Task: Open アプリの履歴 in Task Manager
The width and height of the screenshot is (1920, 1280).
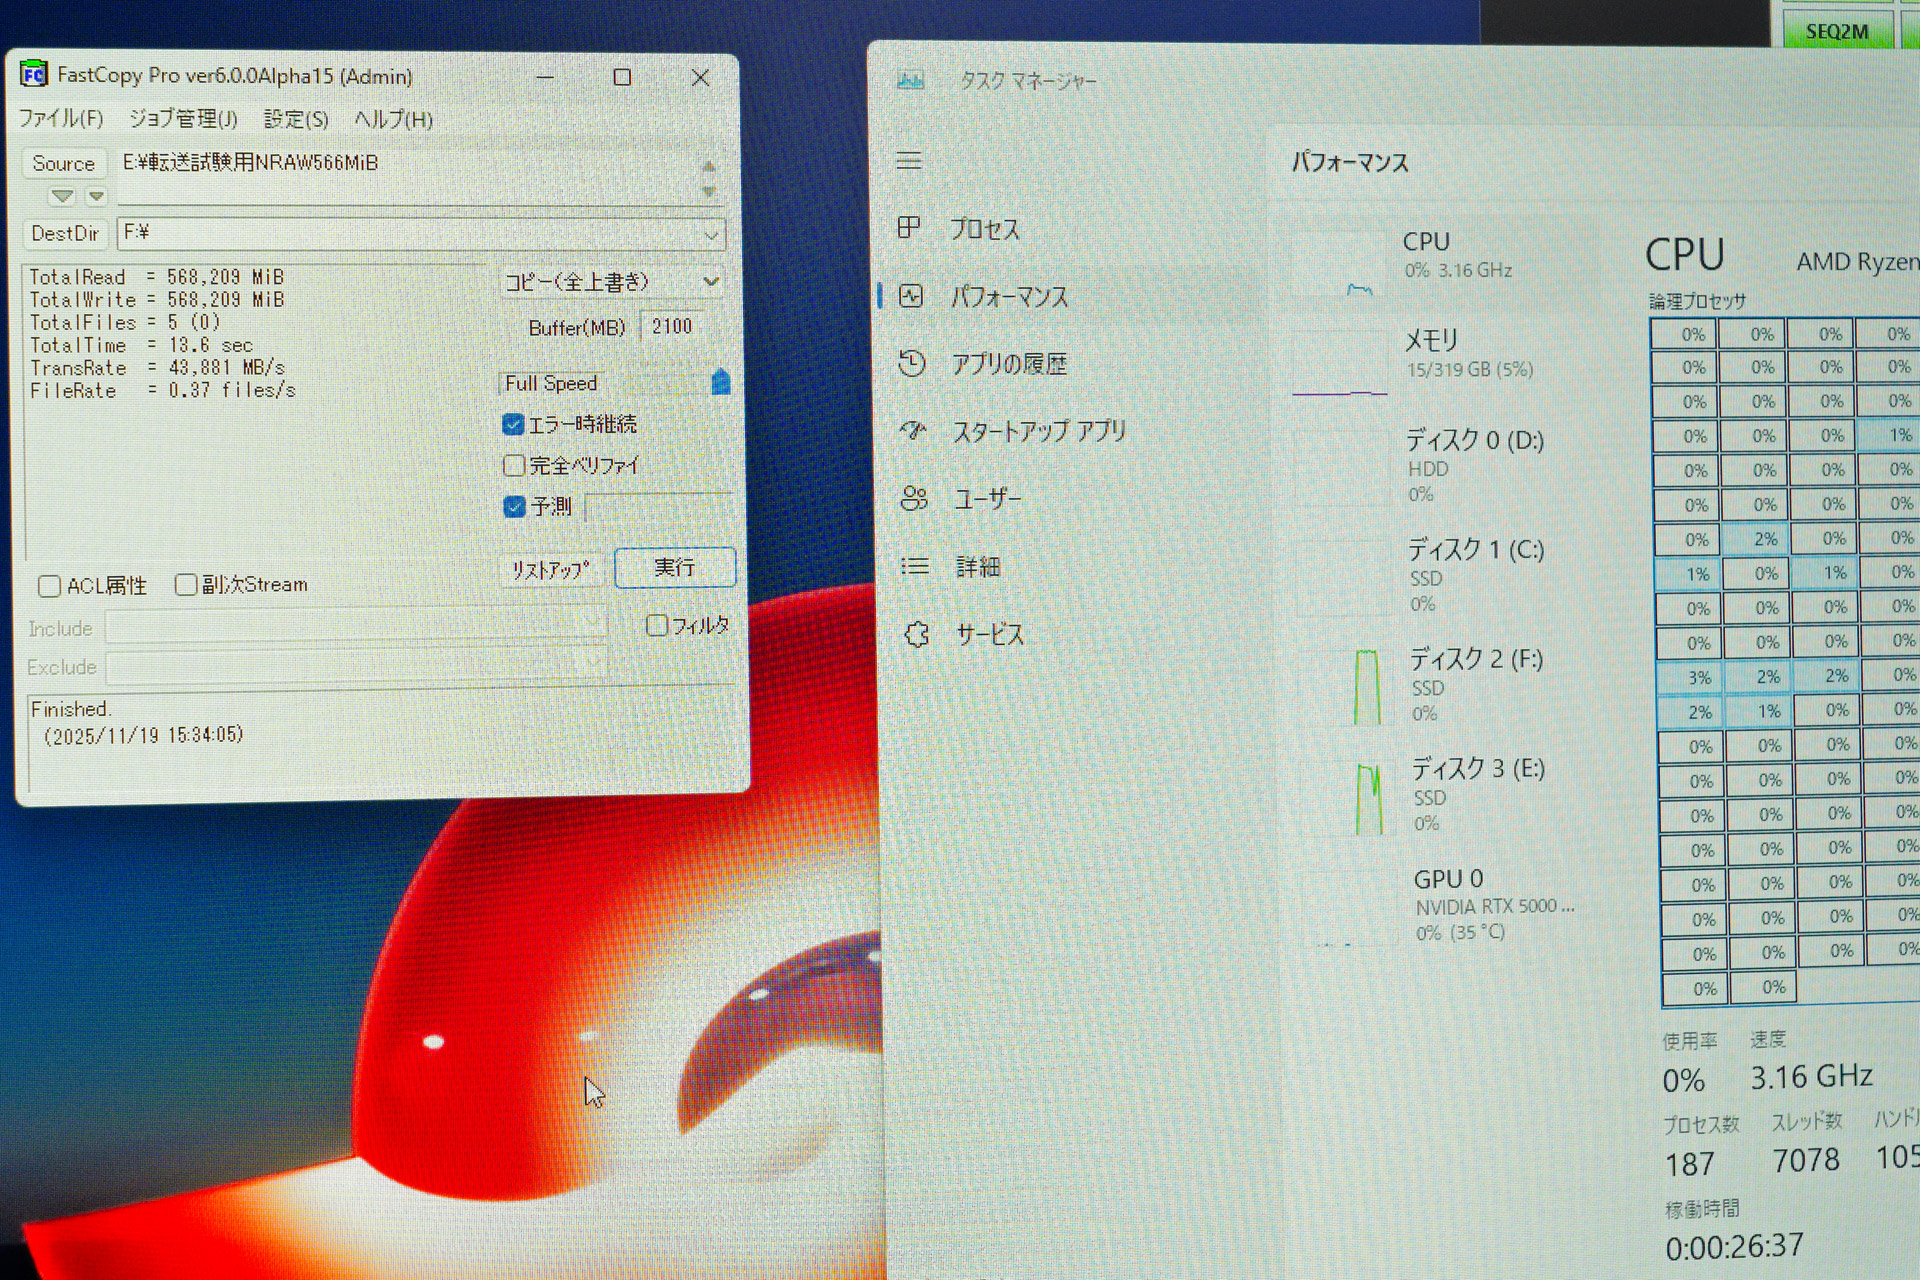Action: click(1010, 364)
